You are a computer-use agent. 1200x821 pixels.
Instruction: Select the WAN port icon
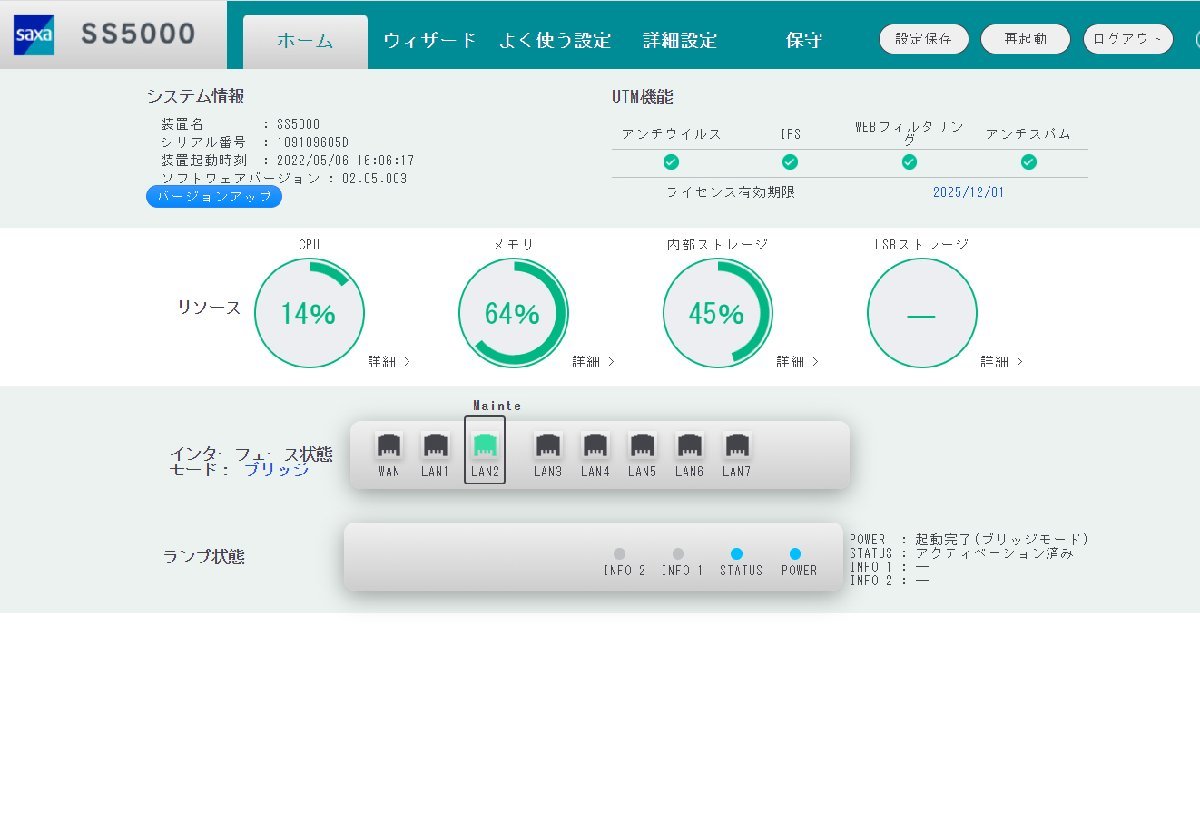388,445
